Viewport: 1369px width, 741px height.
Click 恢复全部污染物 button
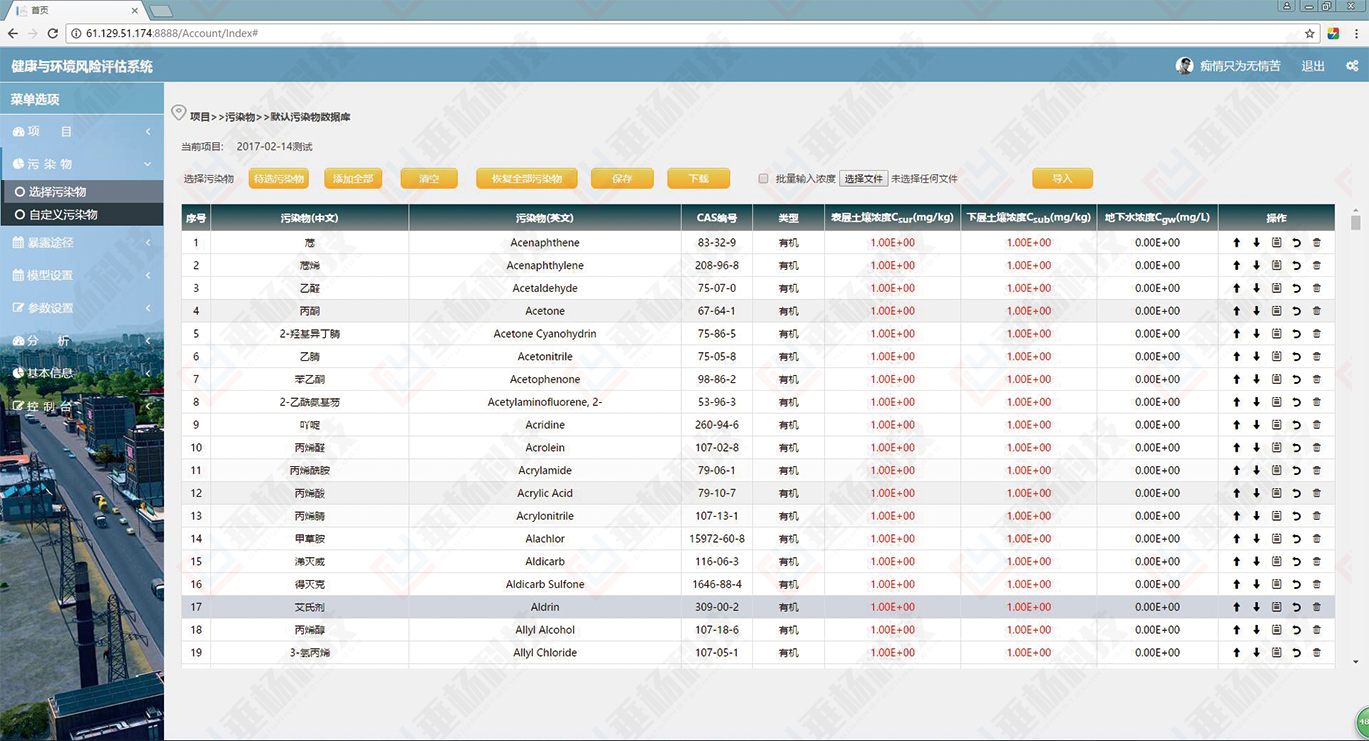click(x=527, y=179)
